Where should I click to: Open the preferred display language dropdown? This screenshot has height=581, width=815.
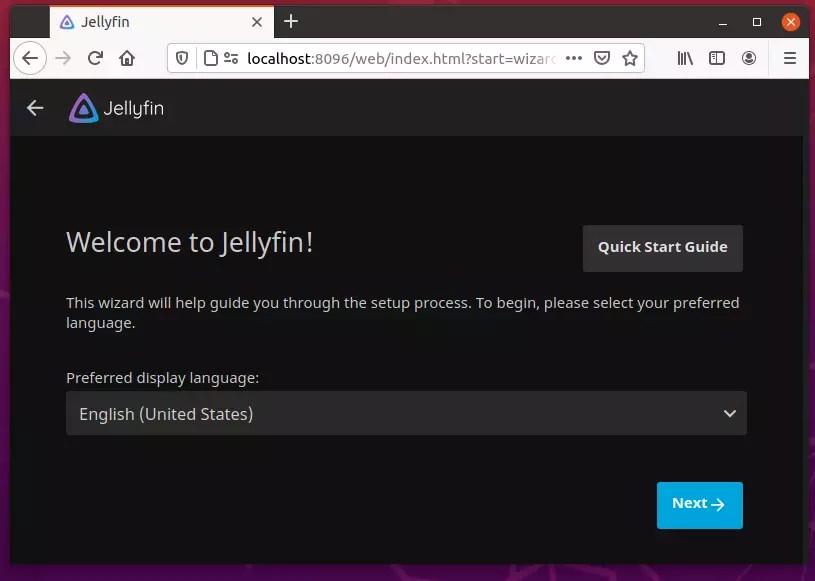[405, 412]
